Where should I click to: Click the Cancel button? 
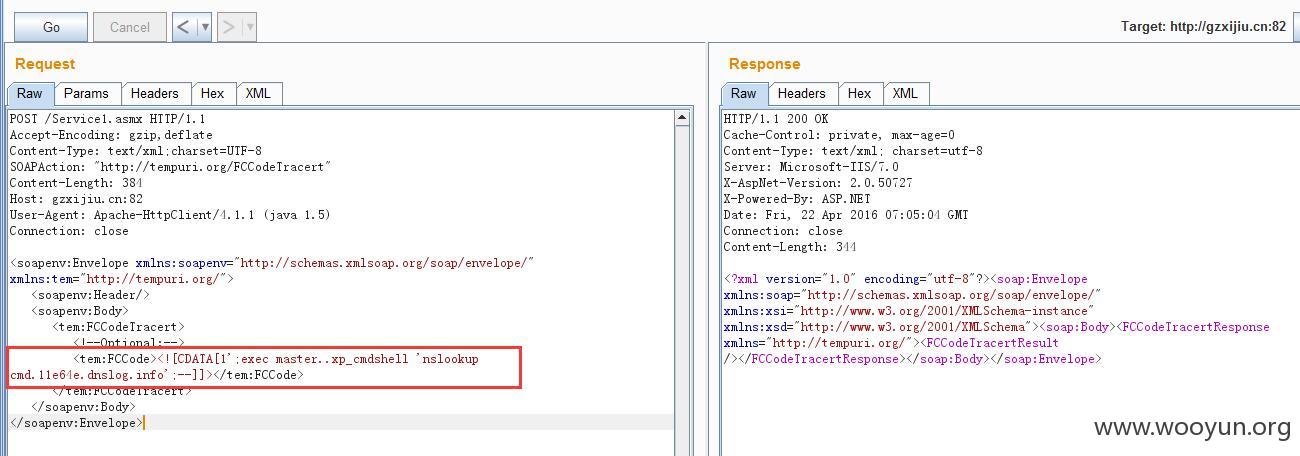pos(130,27)
